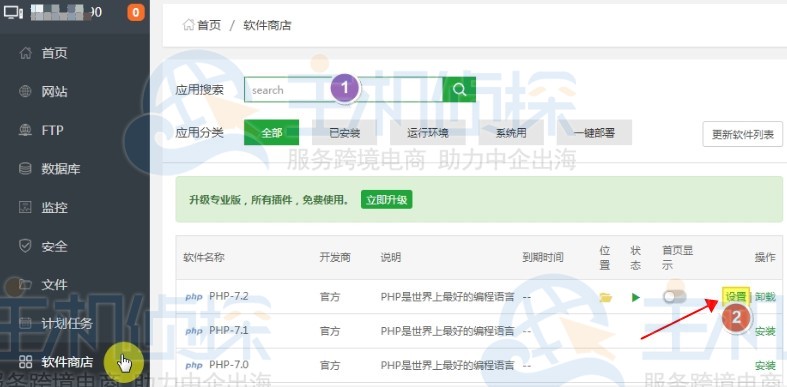The image size is (787, 387).
Task: Click the php logo icon beside PHP-7.0
Action: (194, 365)
